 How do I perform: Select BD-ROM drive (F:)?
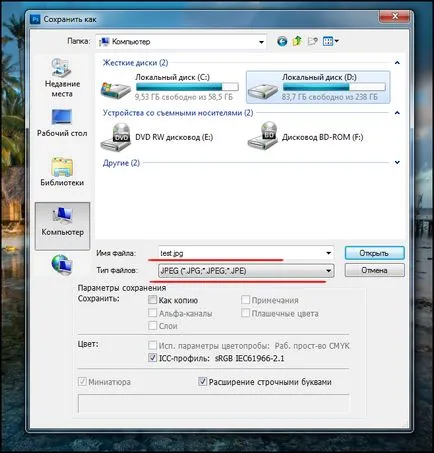click(x=306, y=137)
